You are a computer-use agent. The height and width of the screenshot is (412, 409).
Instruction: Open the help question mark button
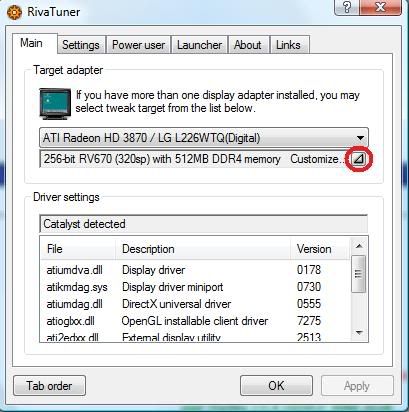click(347, 7)
